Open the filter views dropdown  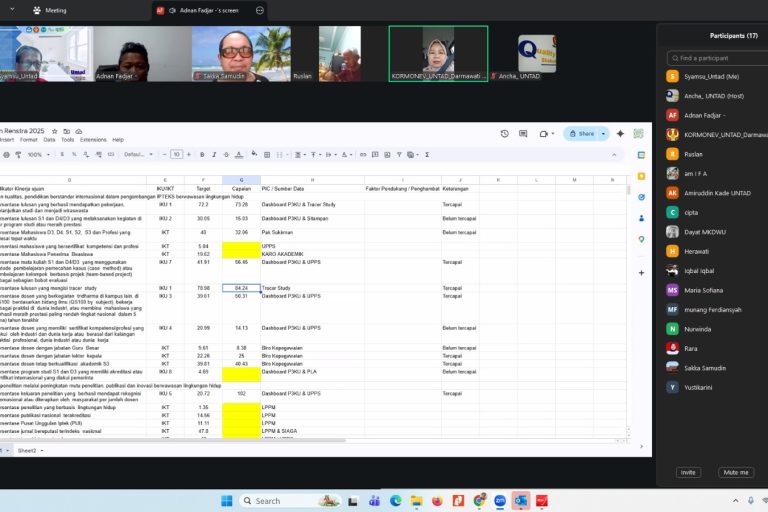(x=412, y=155)
